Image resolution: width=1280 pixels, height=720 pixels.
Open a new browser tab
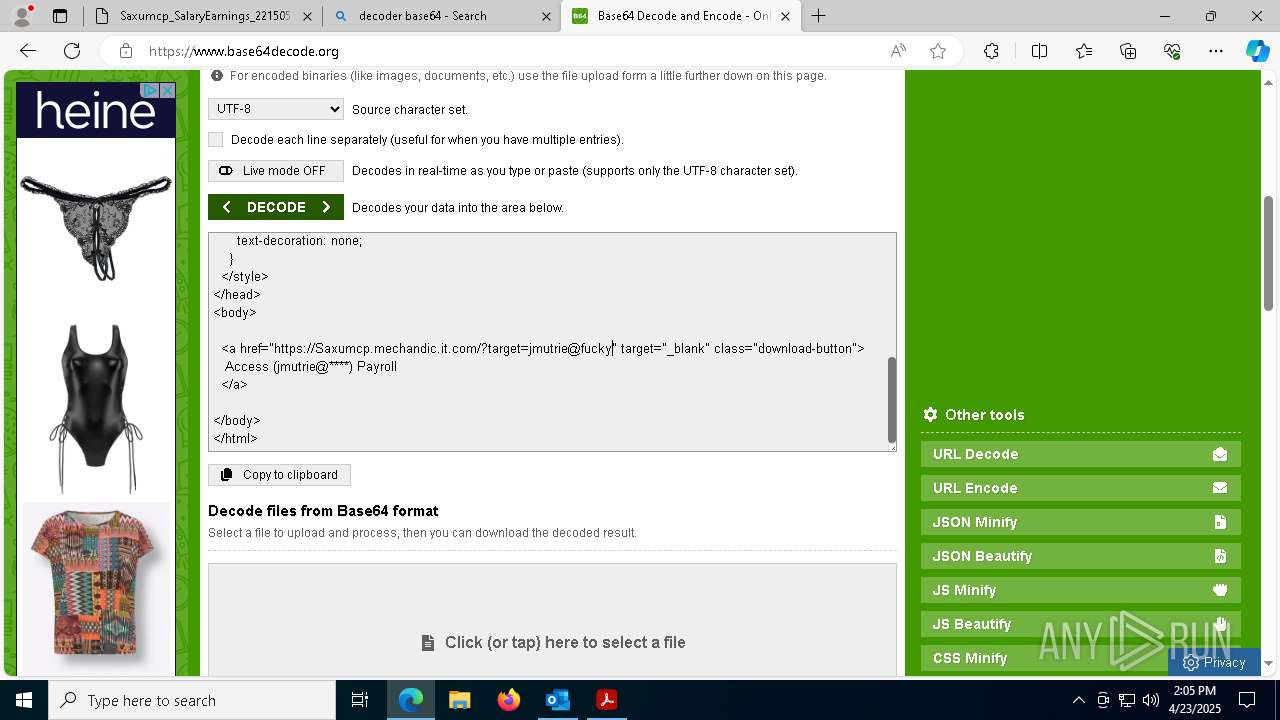click(819, 16)
